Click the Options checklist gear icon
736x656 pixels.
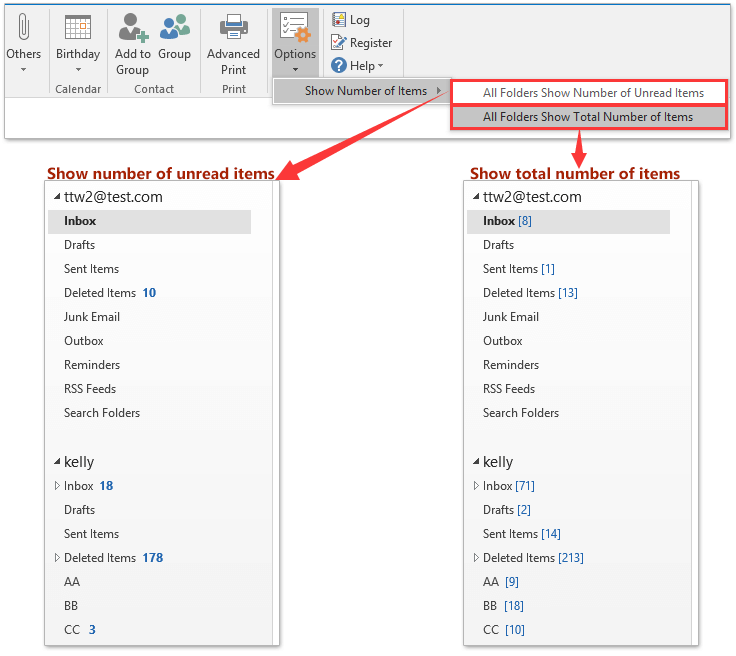(x=295, y=29)
